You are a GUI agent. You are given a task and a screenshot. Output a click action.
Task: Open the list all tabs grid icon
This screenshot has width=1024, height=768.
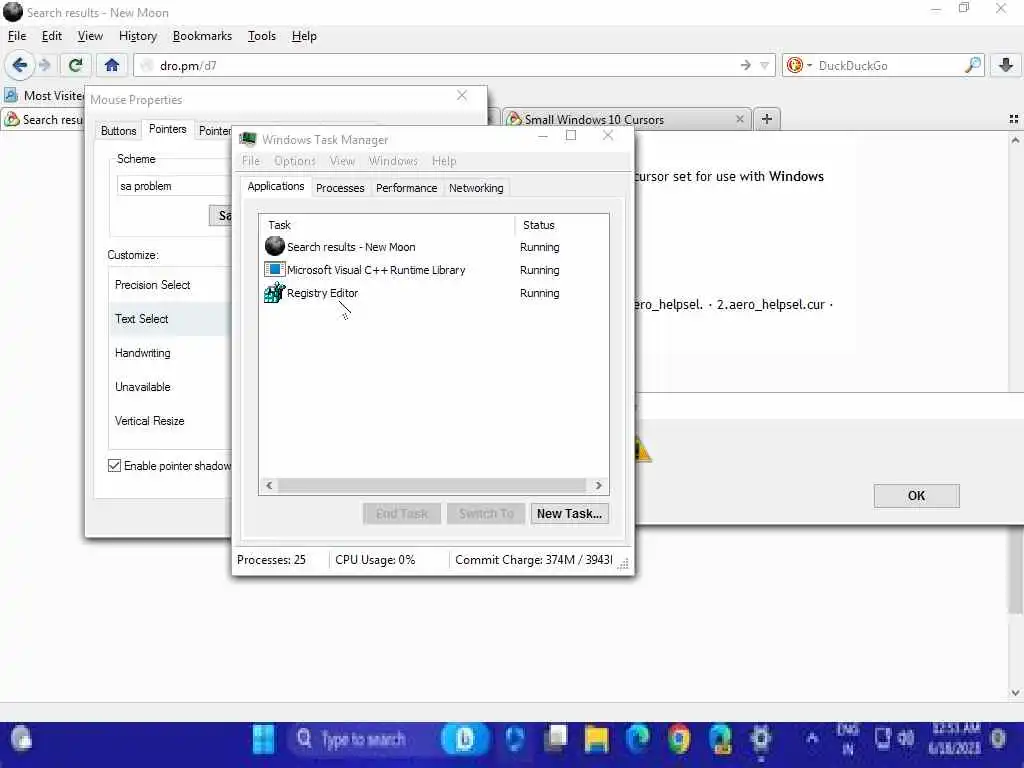(1014, 119)
